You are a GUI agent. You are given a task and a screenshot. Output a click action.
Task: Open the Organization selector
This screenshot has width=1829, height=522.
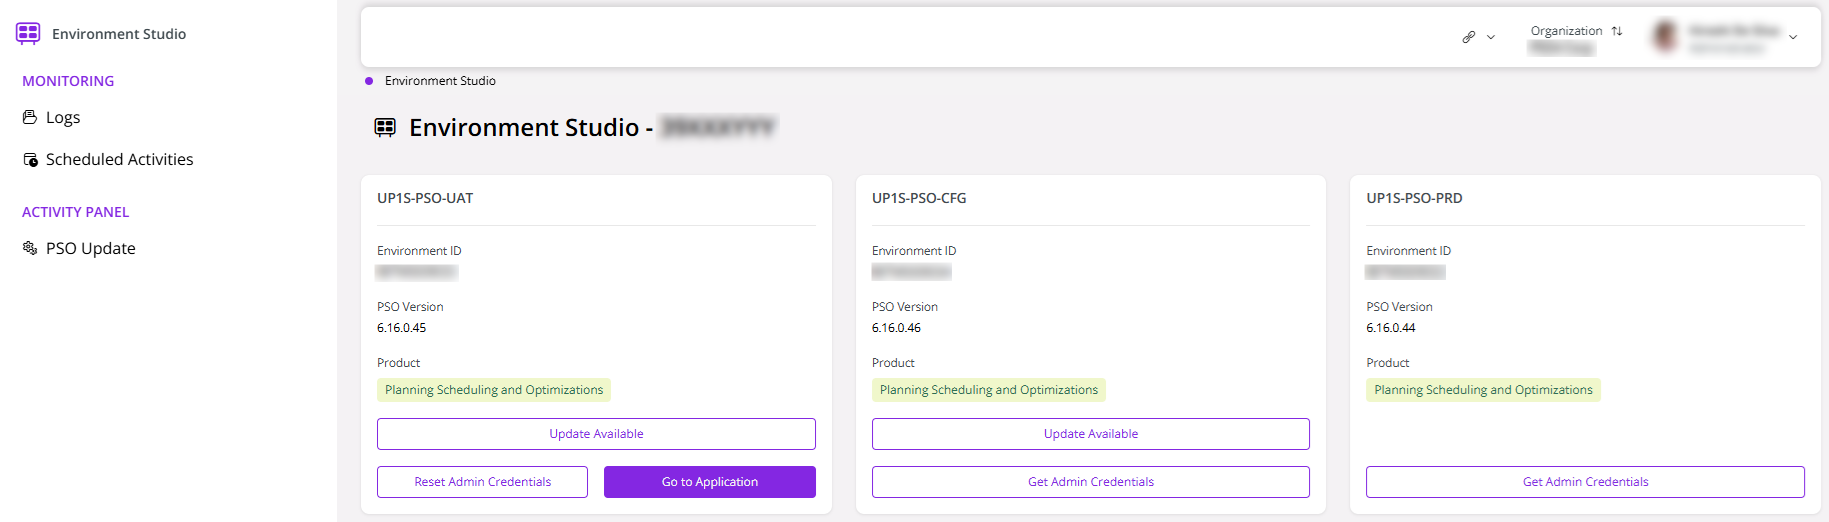[1576, 38]
